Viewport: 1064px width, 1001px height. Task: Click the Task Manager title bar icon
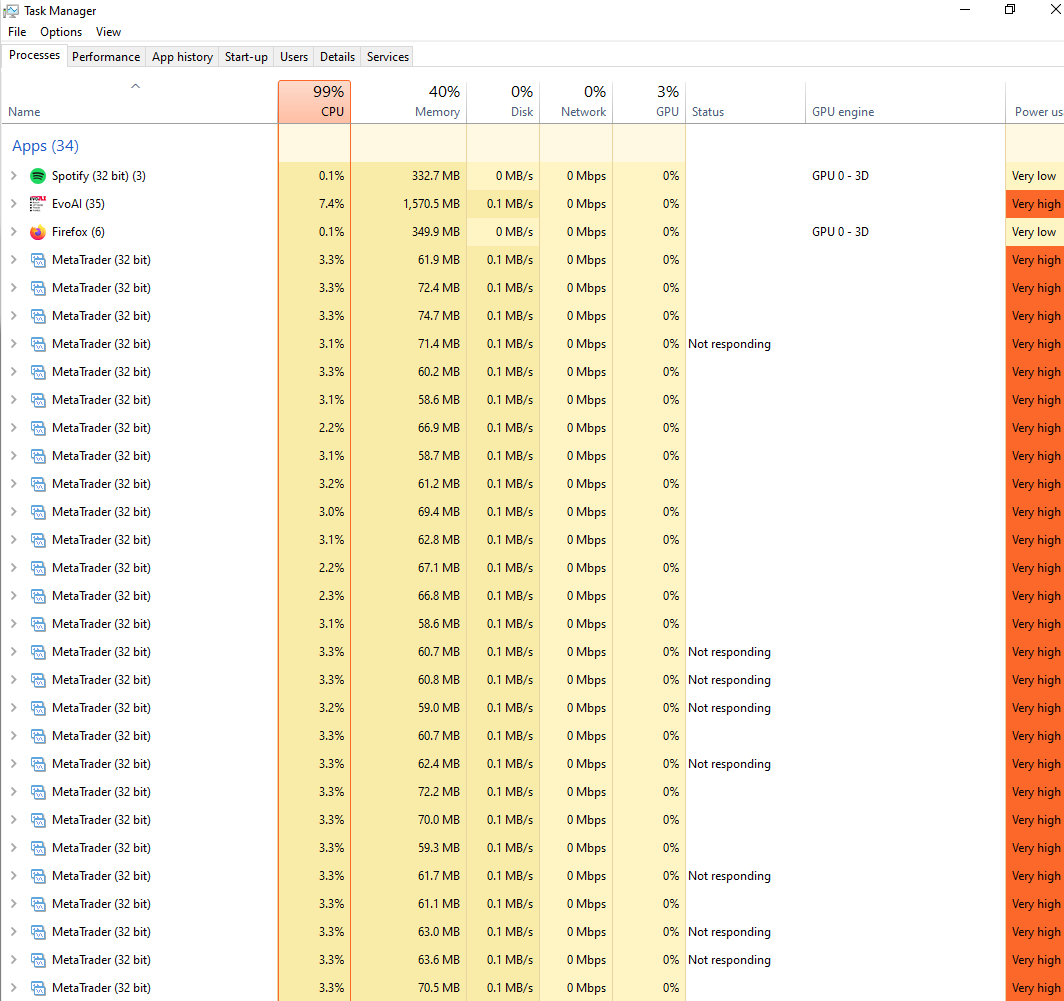point(11,10)
